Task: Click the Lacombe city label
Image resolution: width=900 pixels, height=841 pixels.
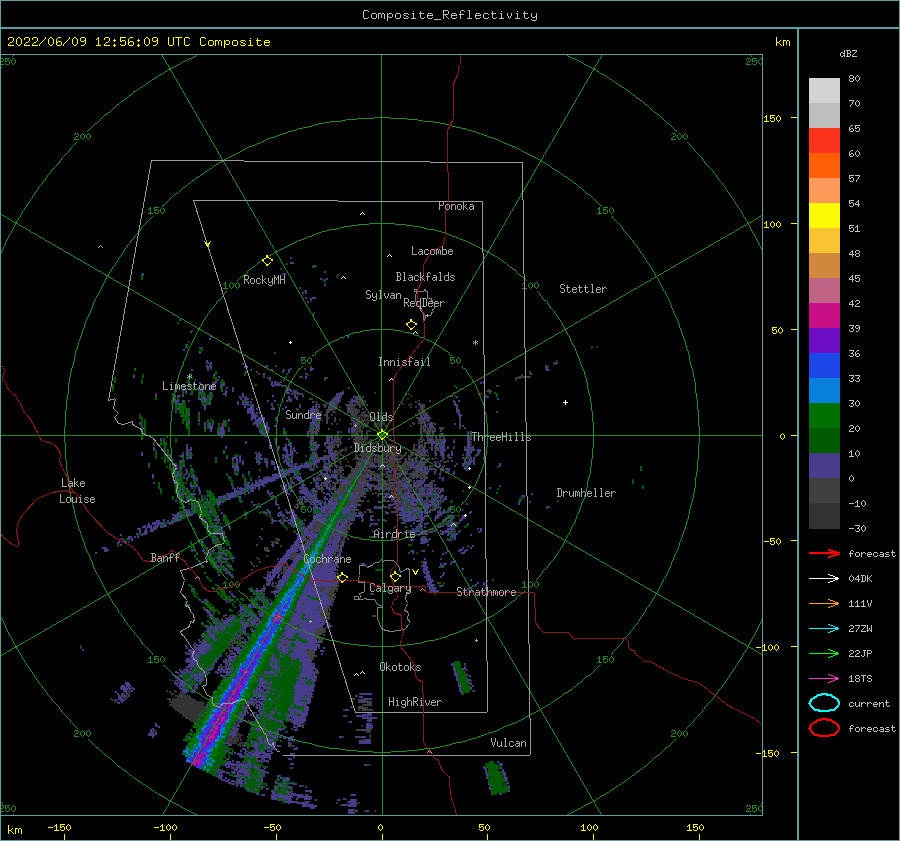Action: (x=432, y=251)
